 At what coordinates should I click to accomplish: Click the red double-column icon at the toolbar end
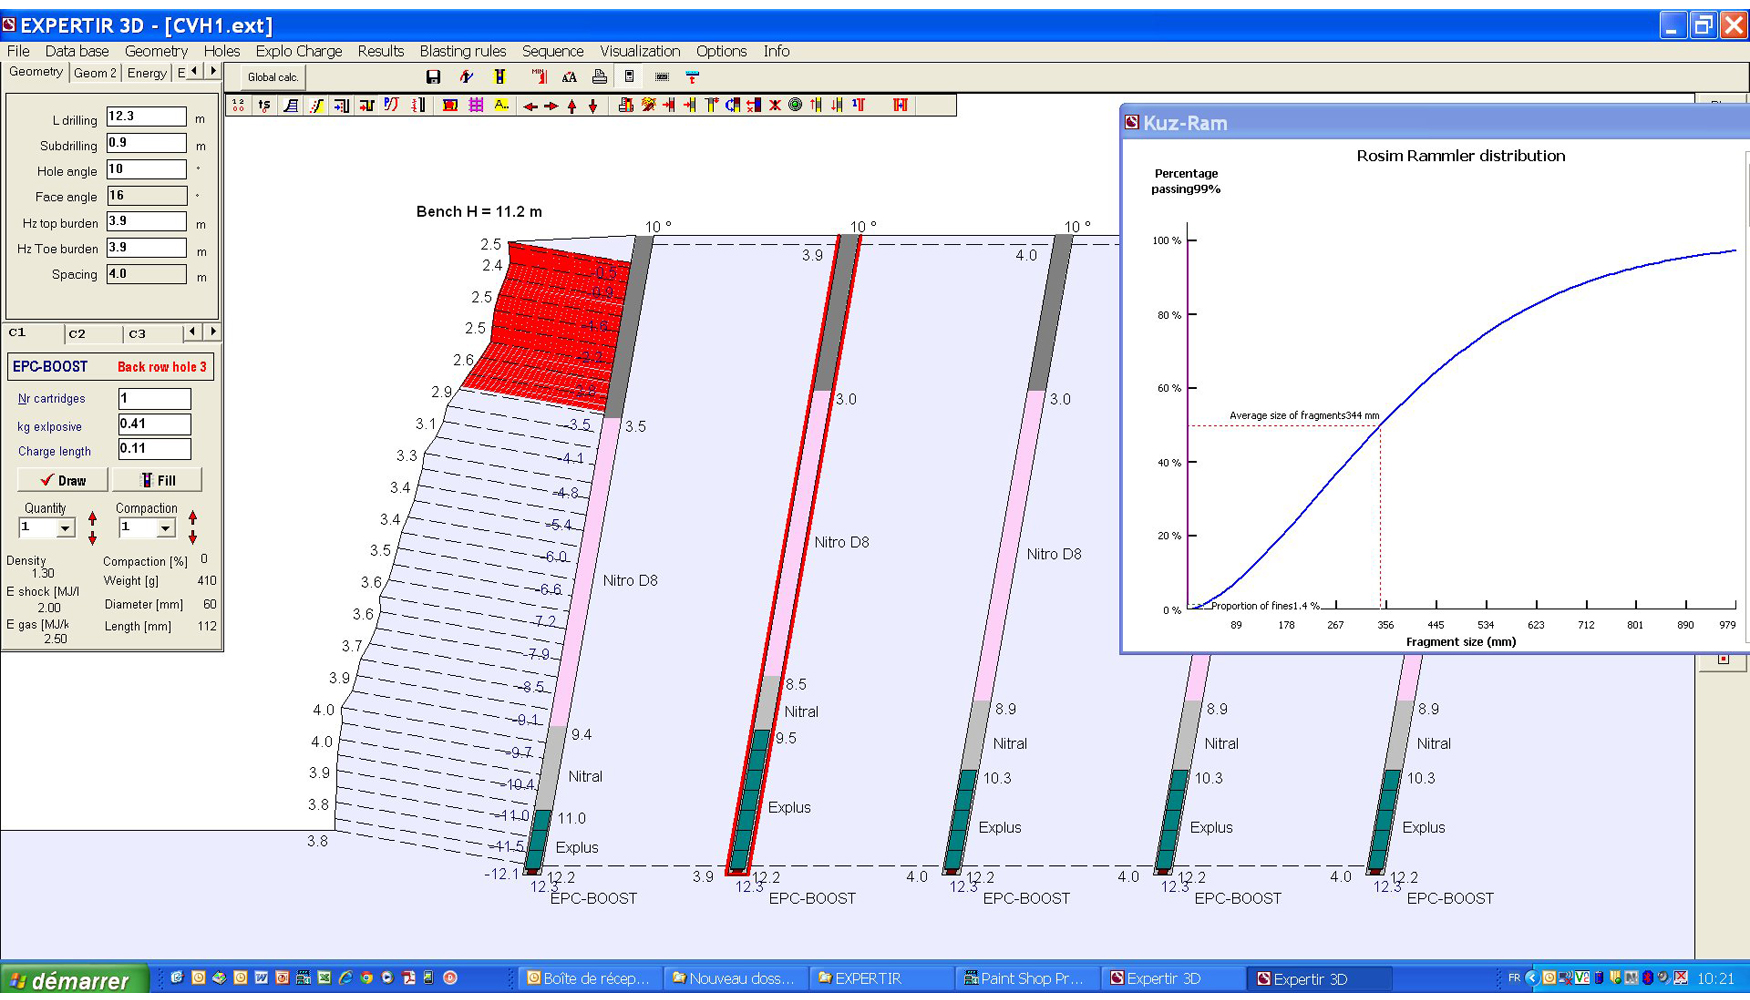tap(900, 105)
